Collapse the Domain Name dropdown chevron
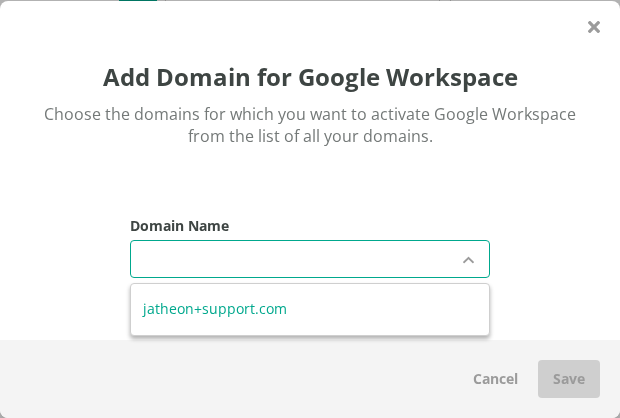Screen dimensions: 620x418 (x=468, y=260)
